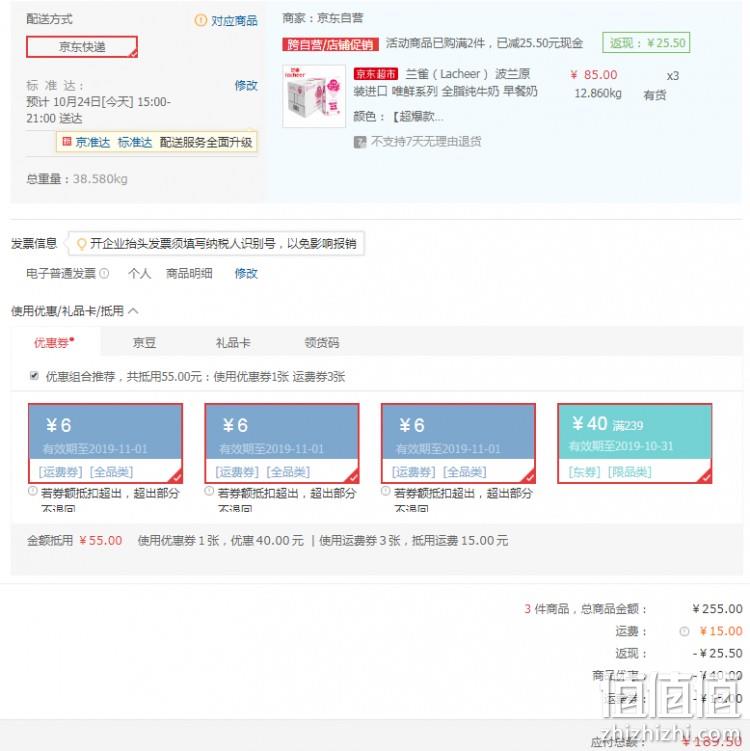The height and width of the screenshot is (751, 750).
Task: Click the orange info icon beside 对应商品
Action: (200, 20)
